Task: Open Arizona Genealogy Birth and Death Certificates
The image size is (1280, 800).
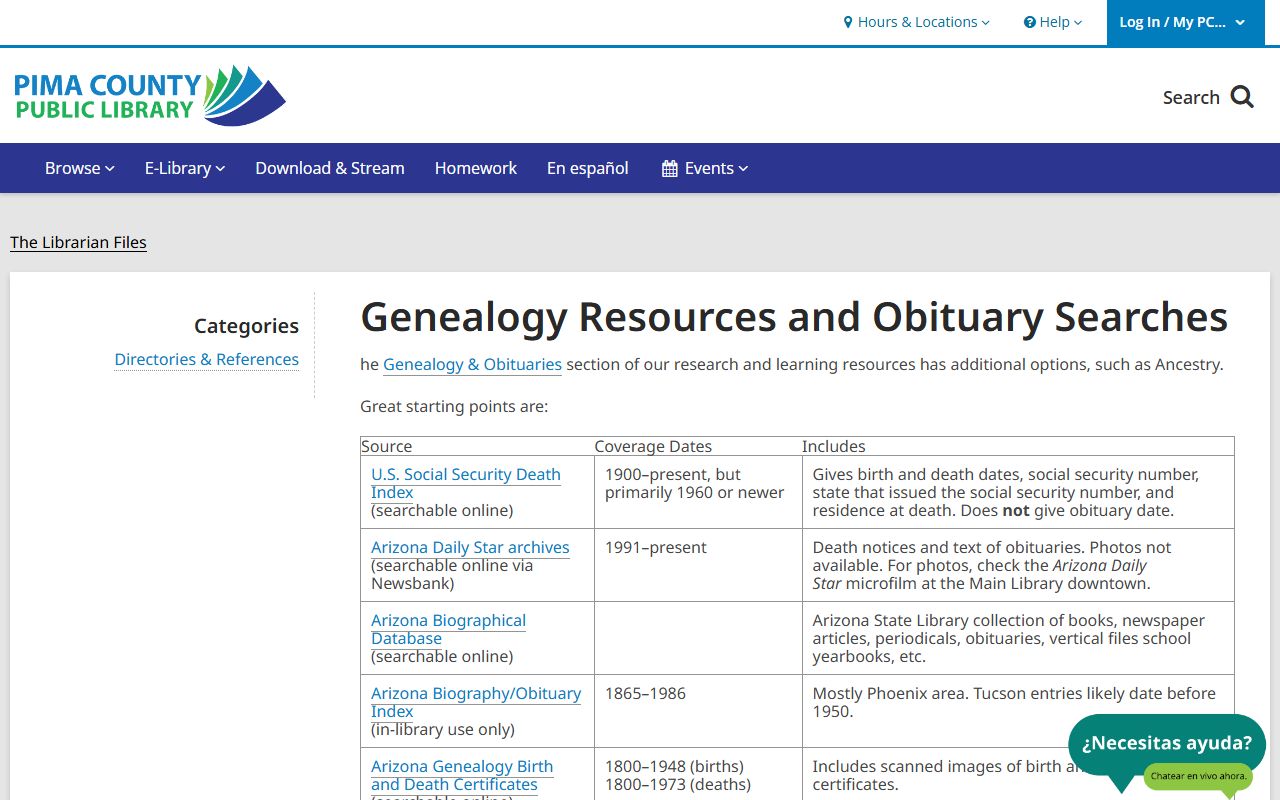Action: click(462, 775)
